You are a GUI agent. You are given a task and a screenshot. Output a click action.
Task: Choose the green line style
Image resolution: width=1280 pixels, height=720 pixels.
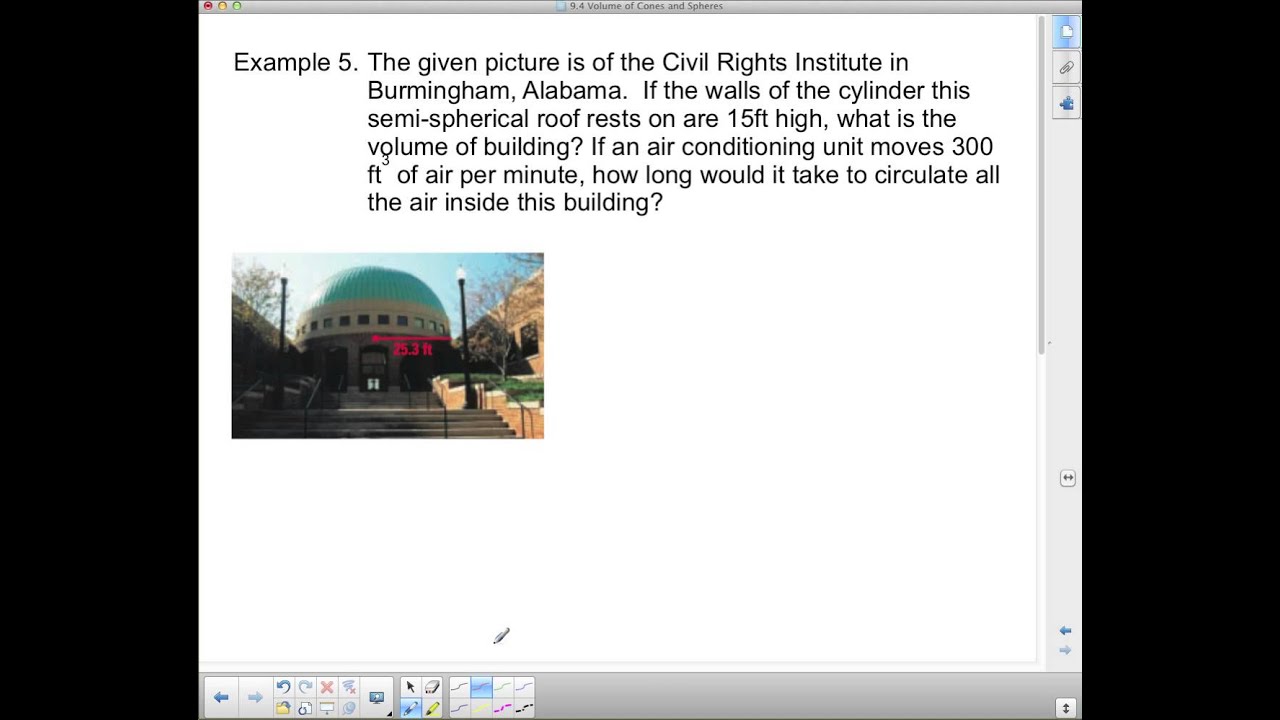(x=503, y=687)
